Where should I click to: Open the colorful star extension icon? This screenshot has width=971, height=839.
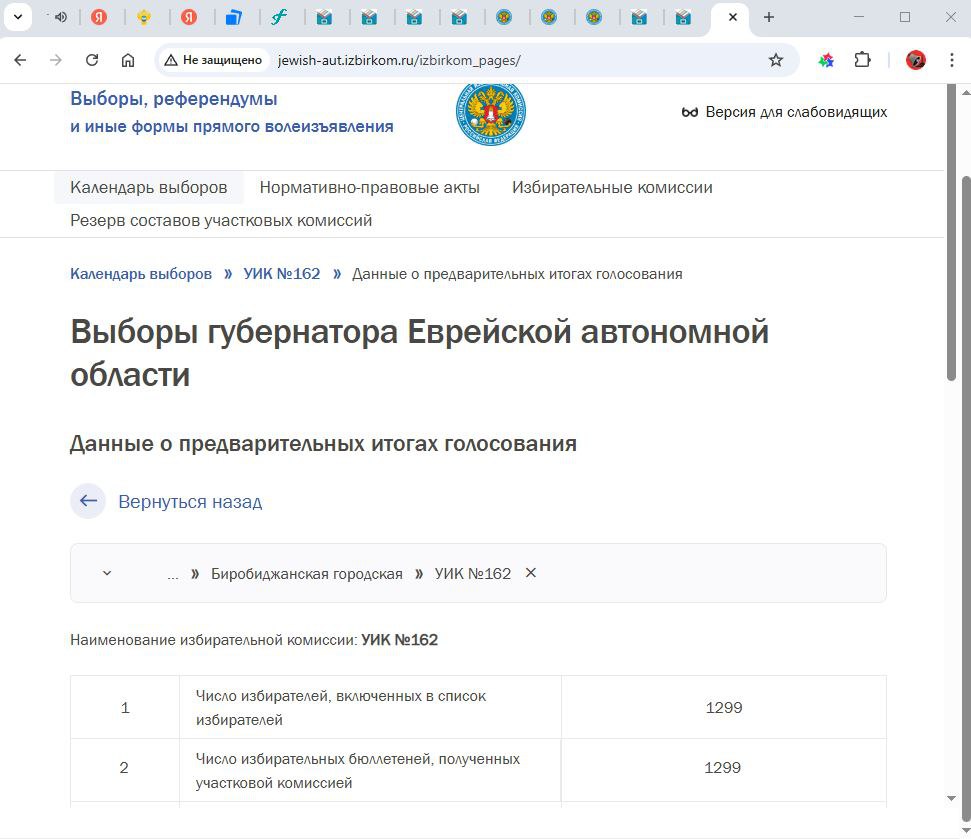tap(826, 60)
